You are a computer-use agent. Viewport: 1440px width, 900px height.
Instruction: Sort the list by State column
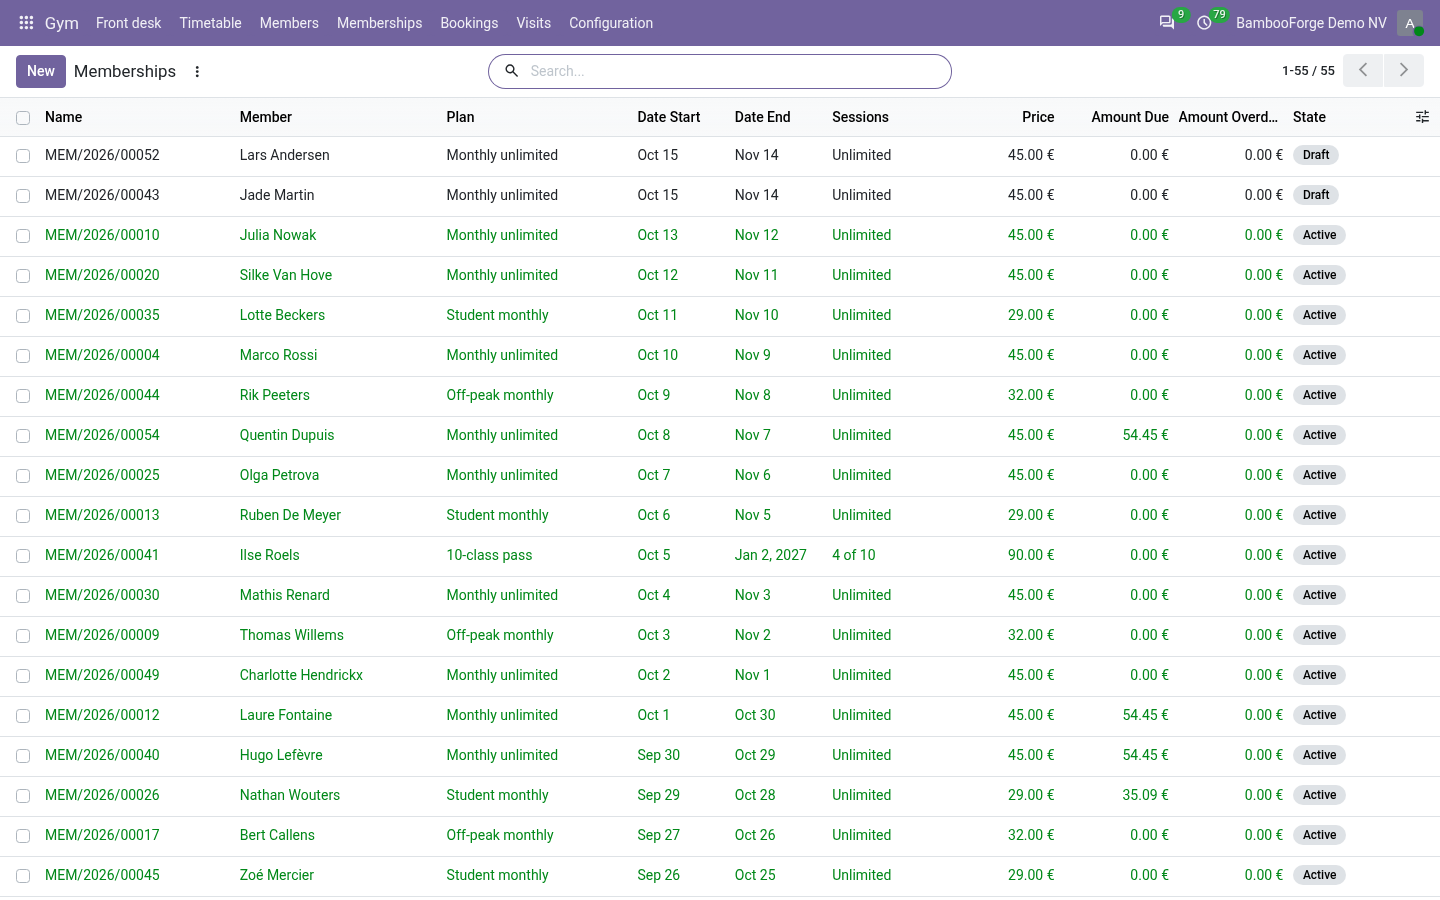click(x=1309, y=117)
